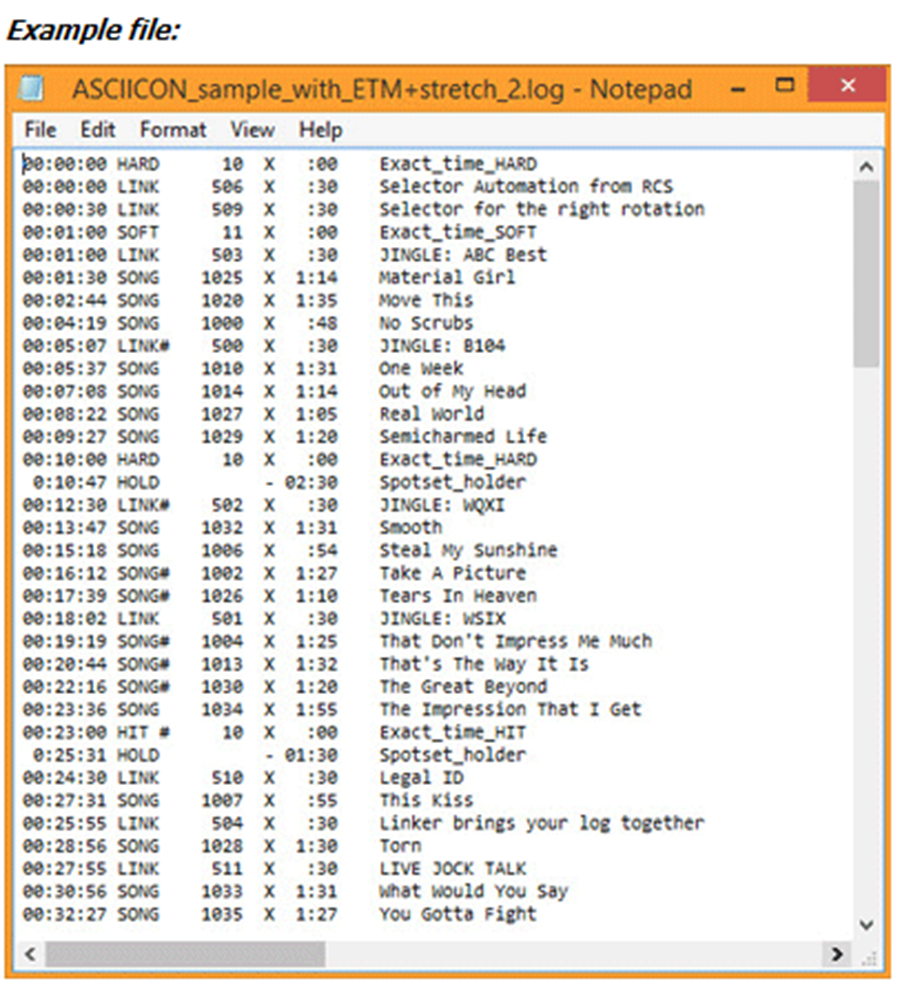Screen dimensions: 922x992
Task: Click the resize grip in the window corner
Action: coord(867,955)
